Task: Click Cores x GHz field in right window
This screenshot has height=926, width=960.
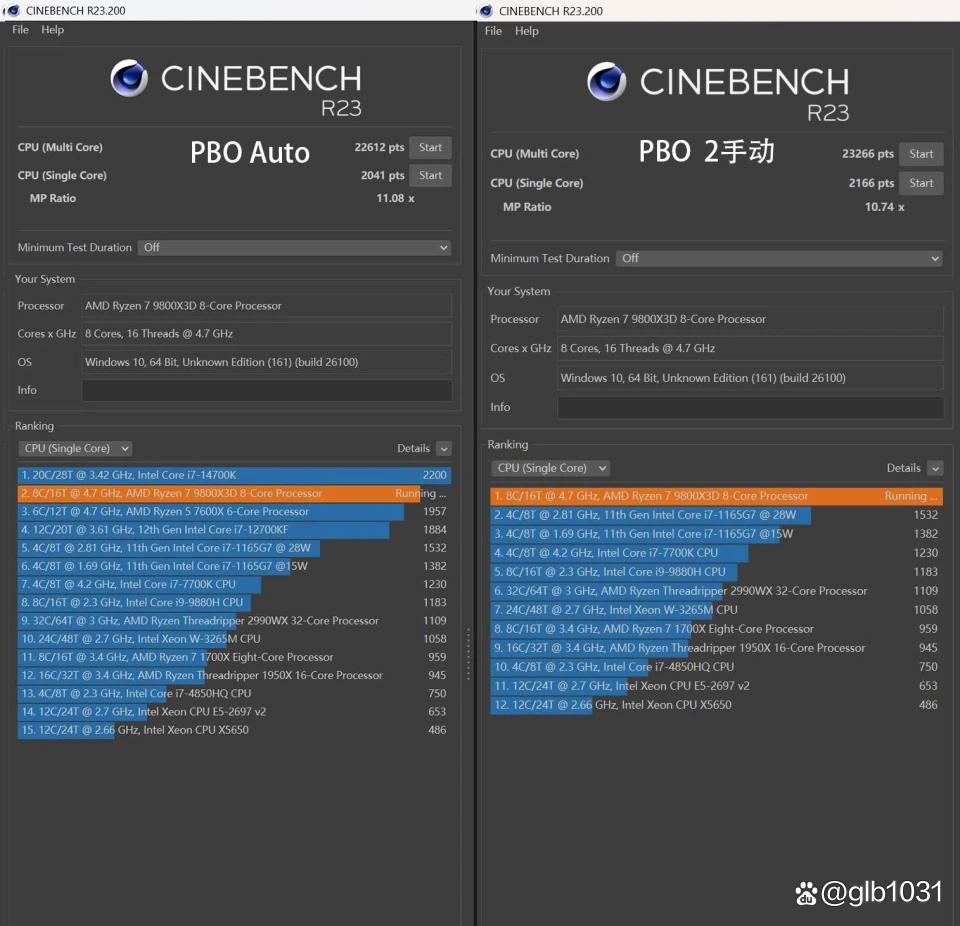Action: [x=751, y=348]
